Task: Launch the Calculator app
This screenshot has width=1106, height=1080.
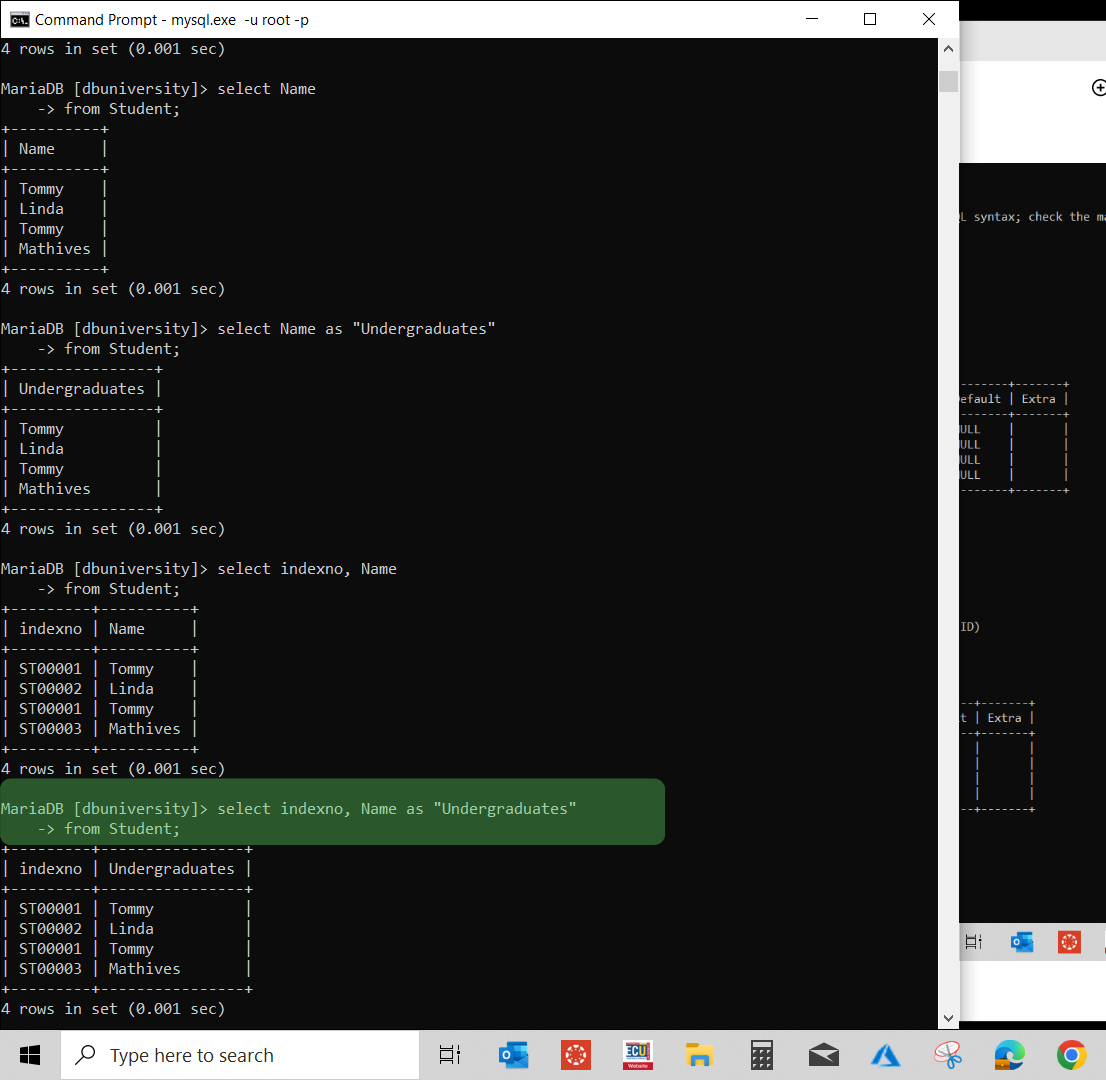Action: point(761,1055)
